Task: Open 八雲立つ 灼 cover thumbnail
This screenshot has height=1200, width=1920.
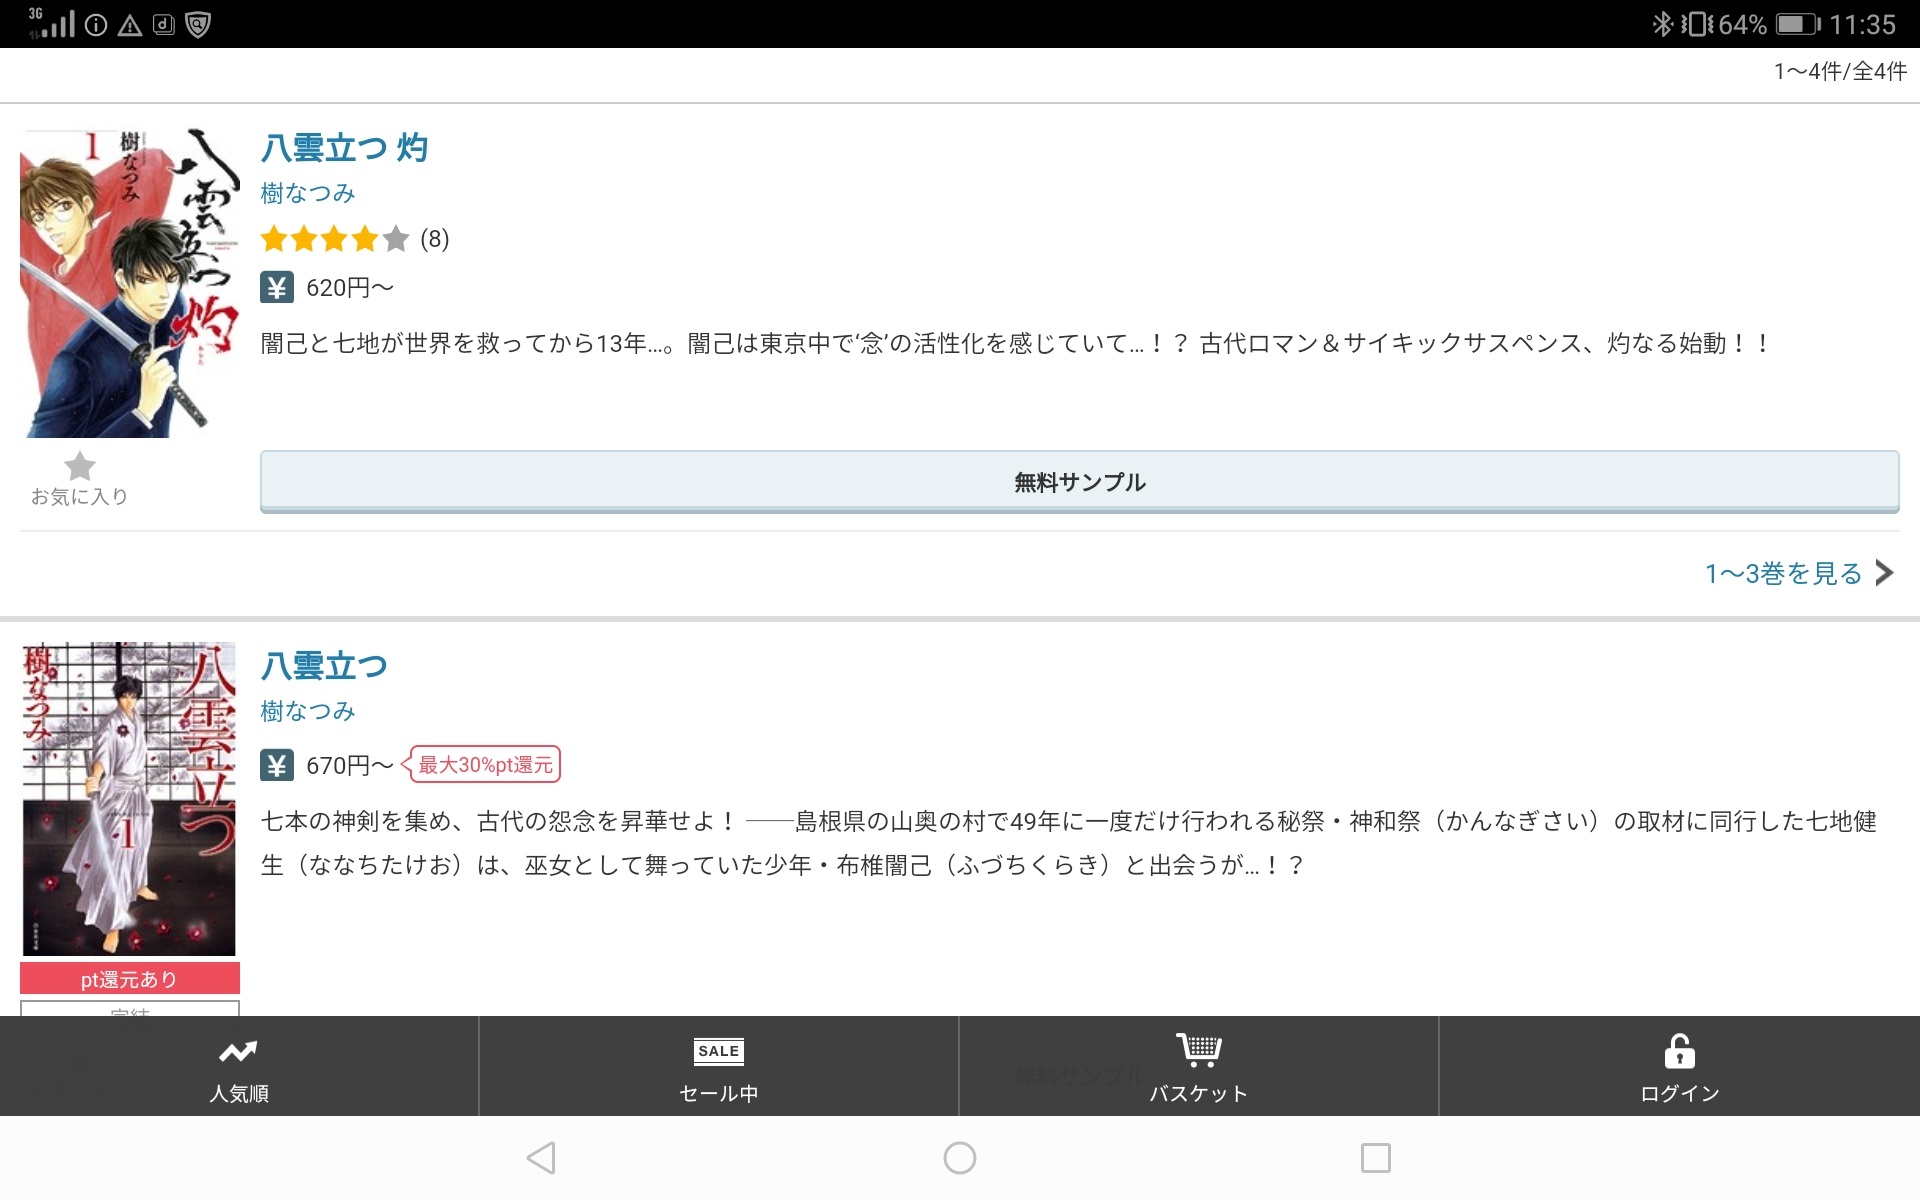Action: click(x=128, y=283)
